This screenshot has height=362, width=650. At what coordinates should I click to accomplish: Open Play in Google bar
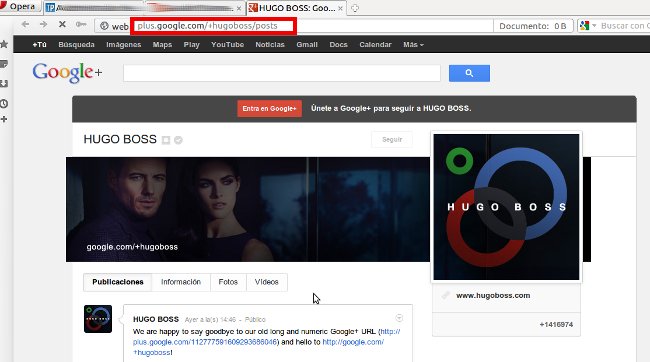tap(192, 44)
